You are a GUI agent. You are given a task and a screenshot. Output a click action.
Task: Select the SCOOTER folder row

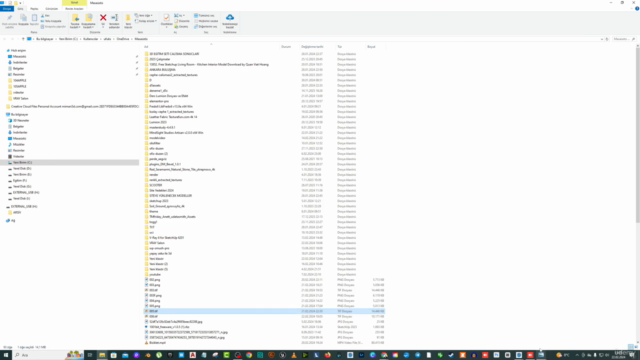263,185
